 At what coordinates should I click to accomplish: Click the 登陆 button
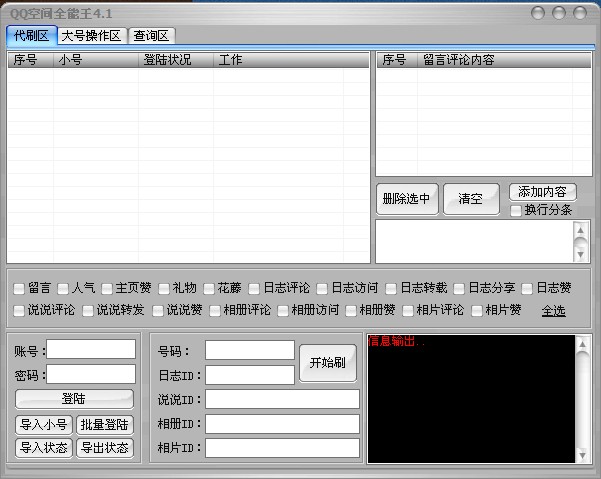(x=74, y=399)
